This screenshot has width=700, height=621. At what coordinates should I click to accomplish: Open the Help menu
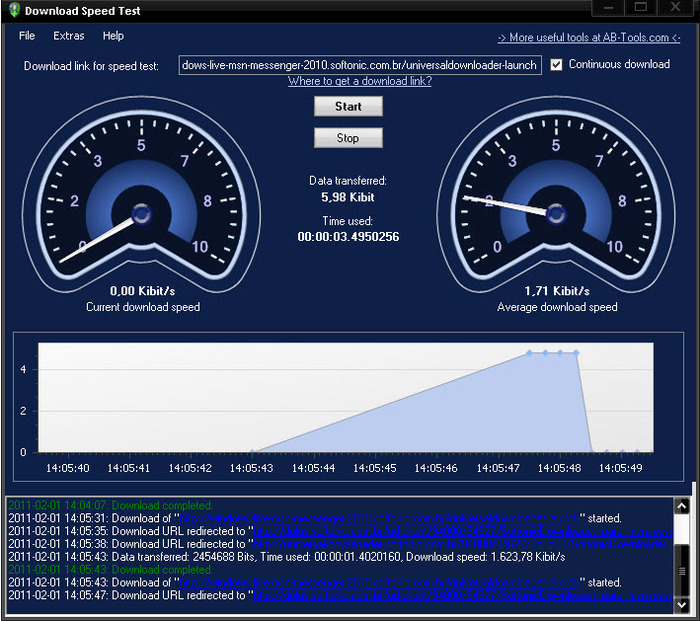click(x=113, y=36)
